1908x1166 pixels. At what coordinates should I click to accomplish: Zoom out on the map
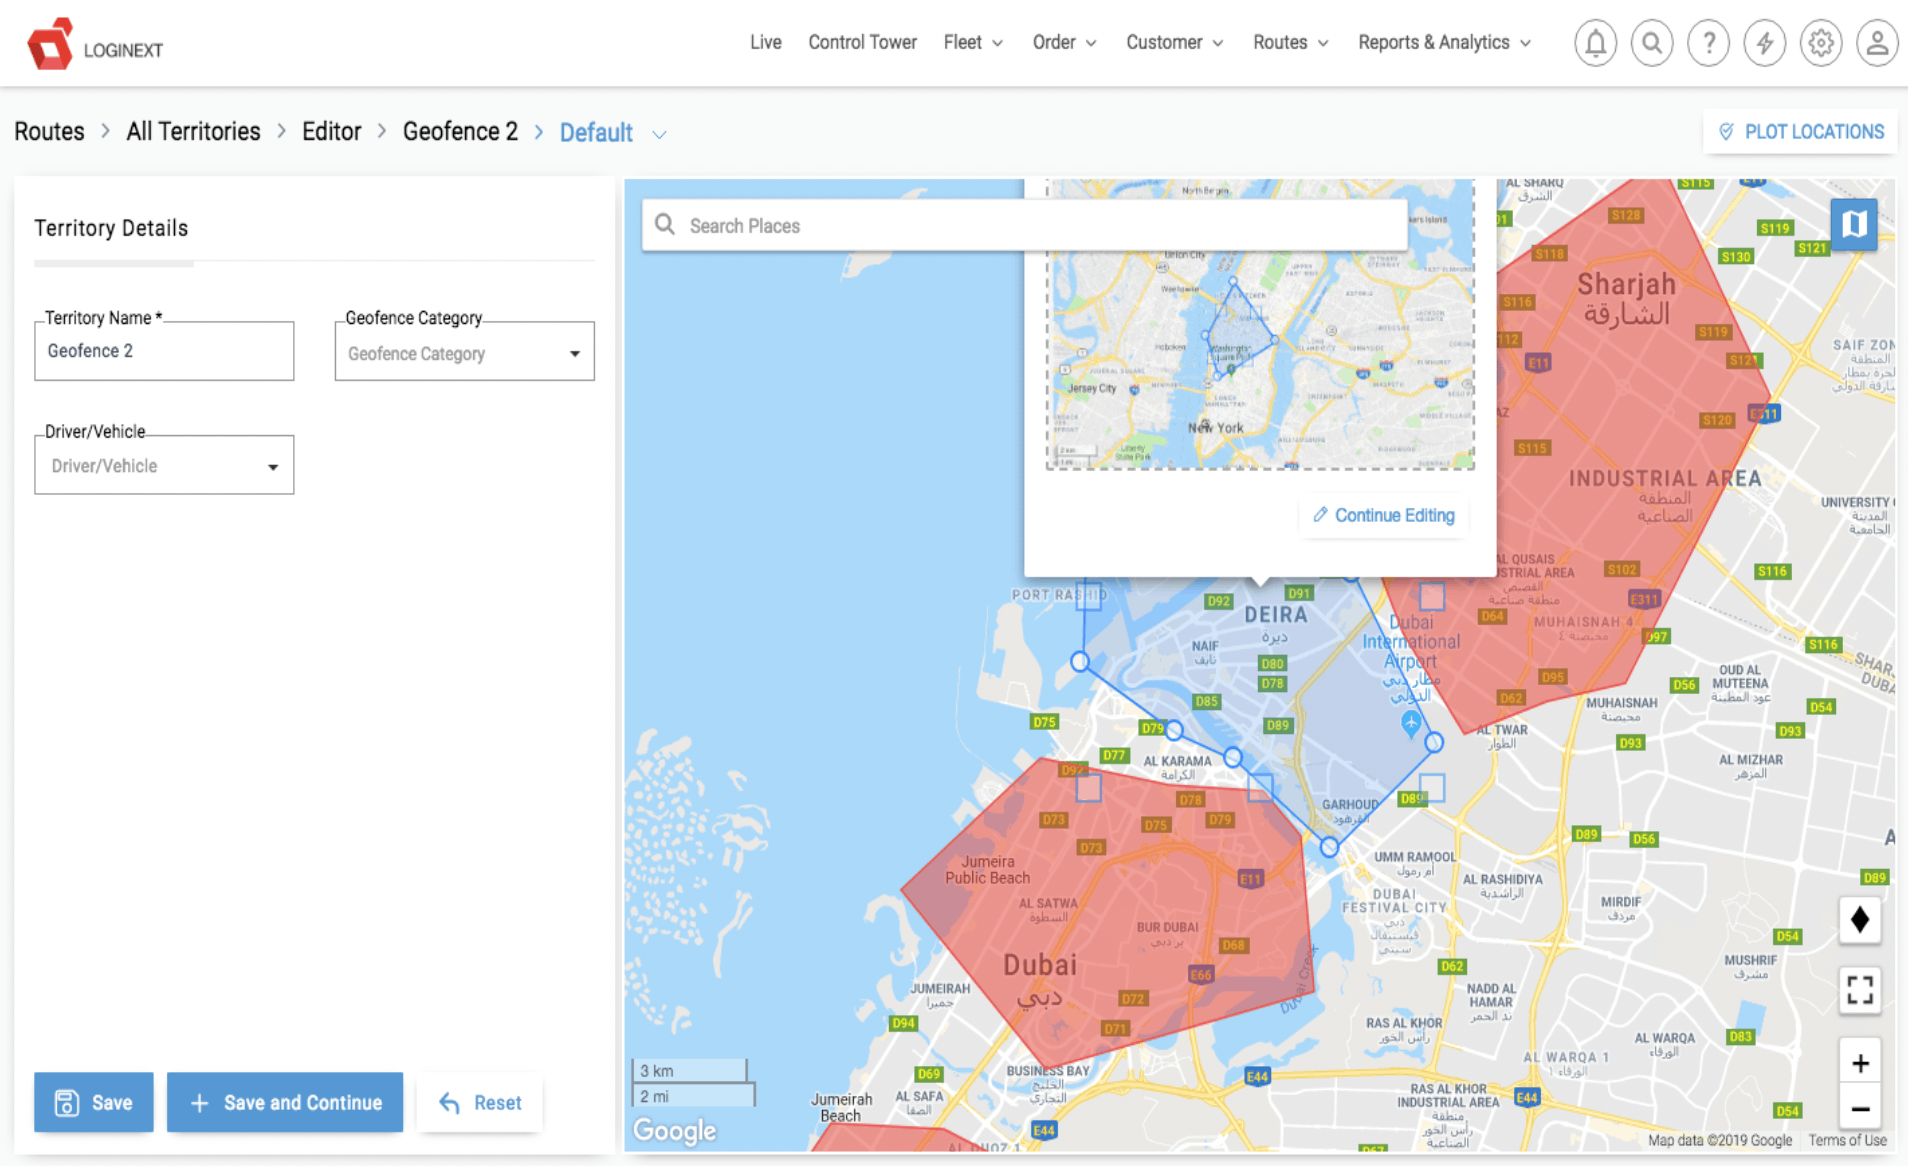click(x=1859, y=1109)
